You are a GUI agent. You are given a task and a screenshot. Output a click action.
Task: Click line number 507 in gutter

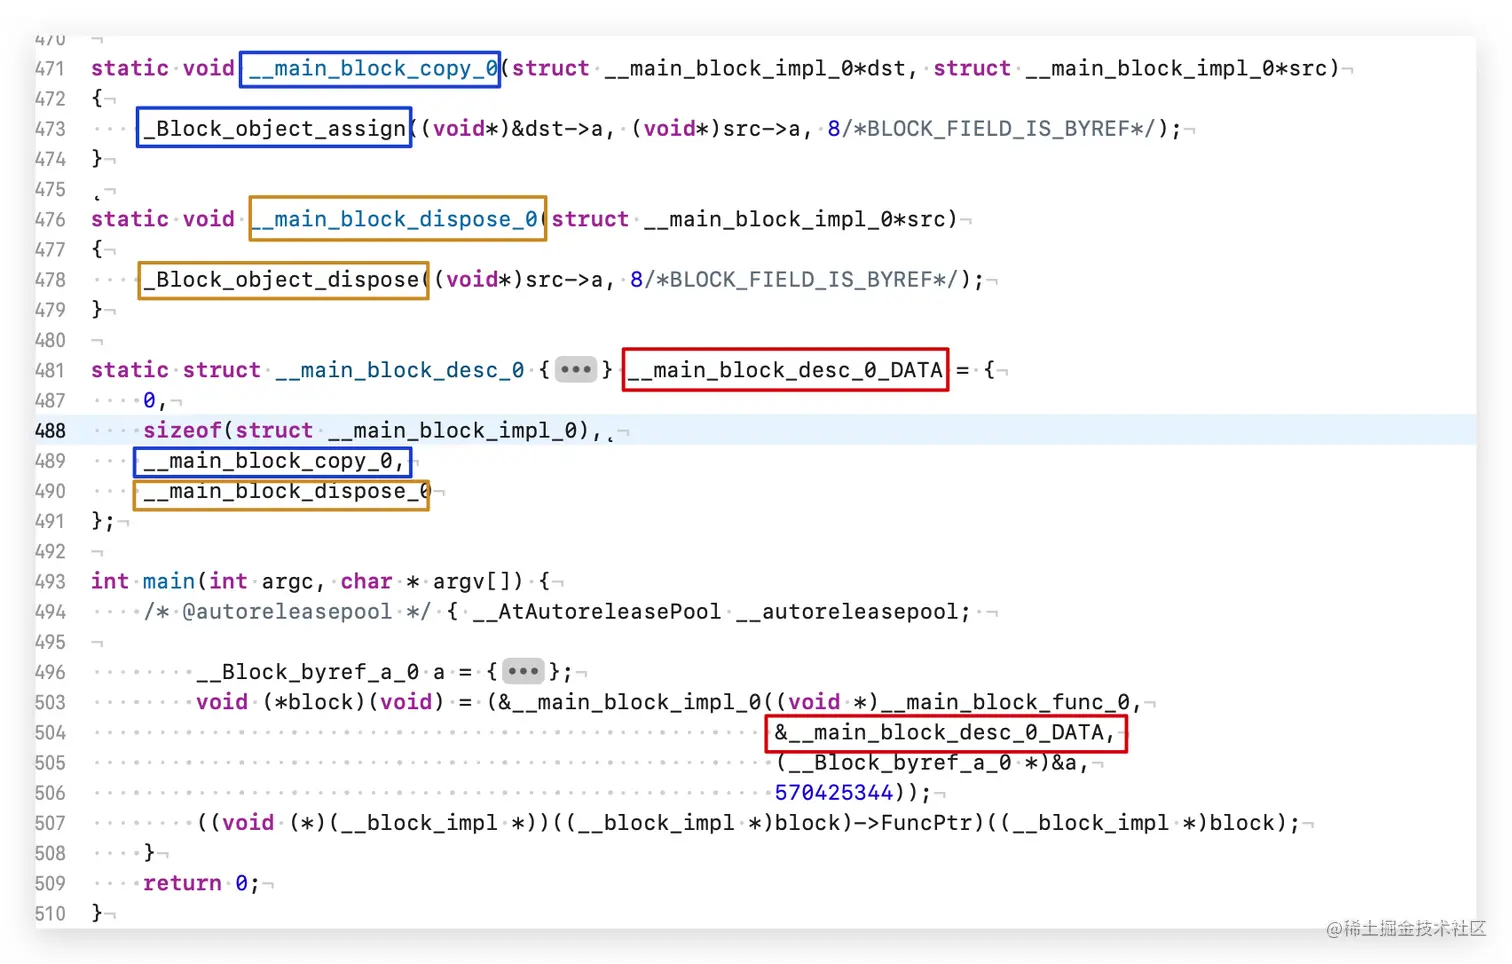pos(50,823)
